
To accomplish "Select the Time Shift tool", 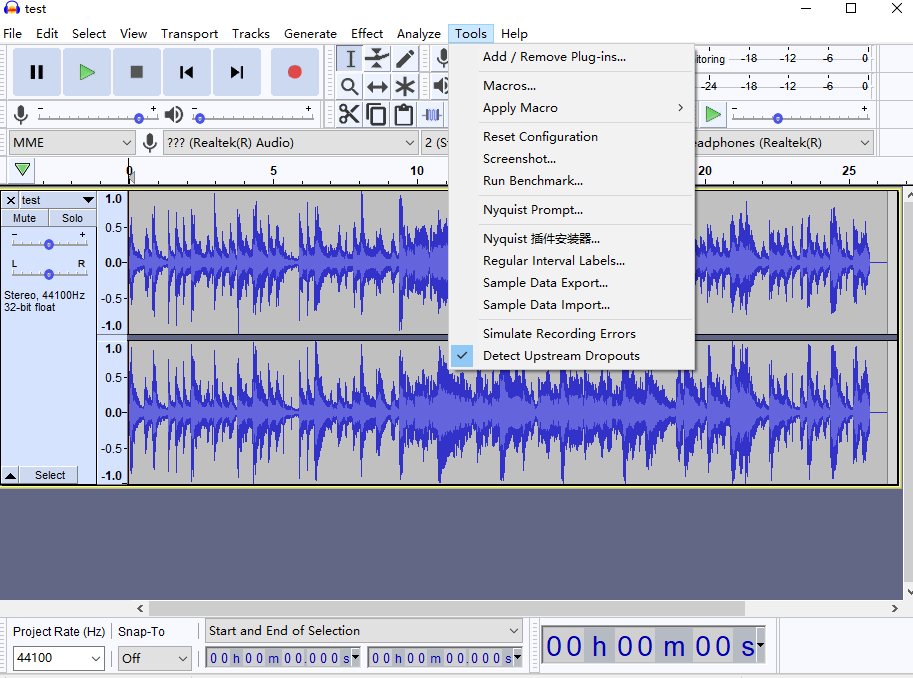I will [x=377, y=86].
